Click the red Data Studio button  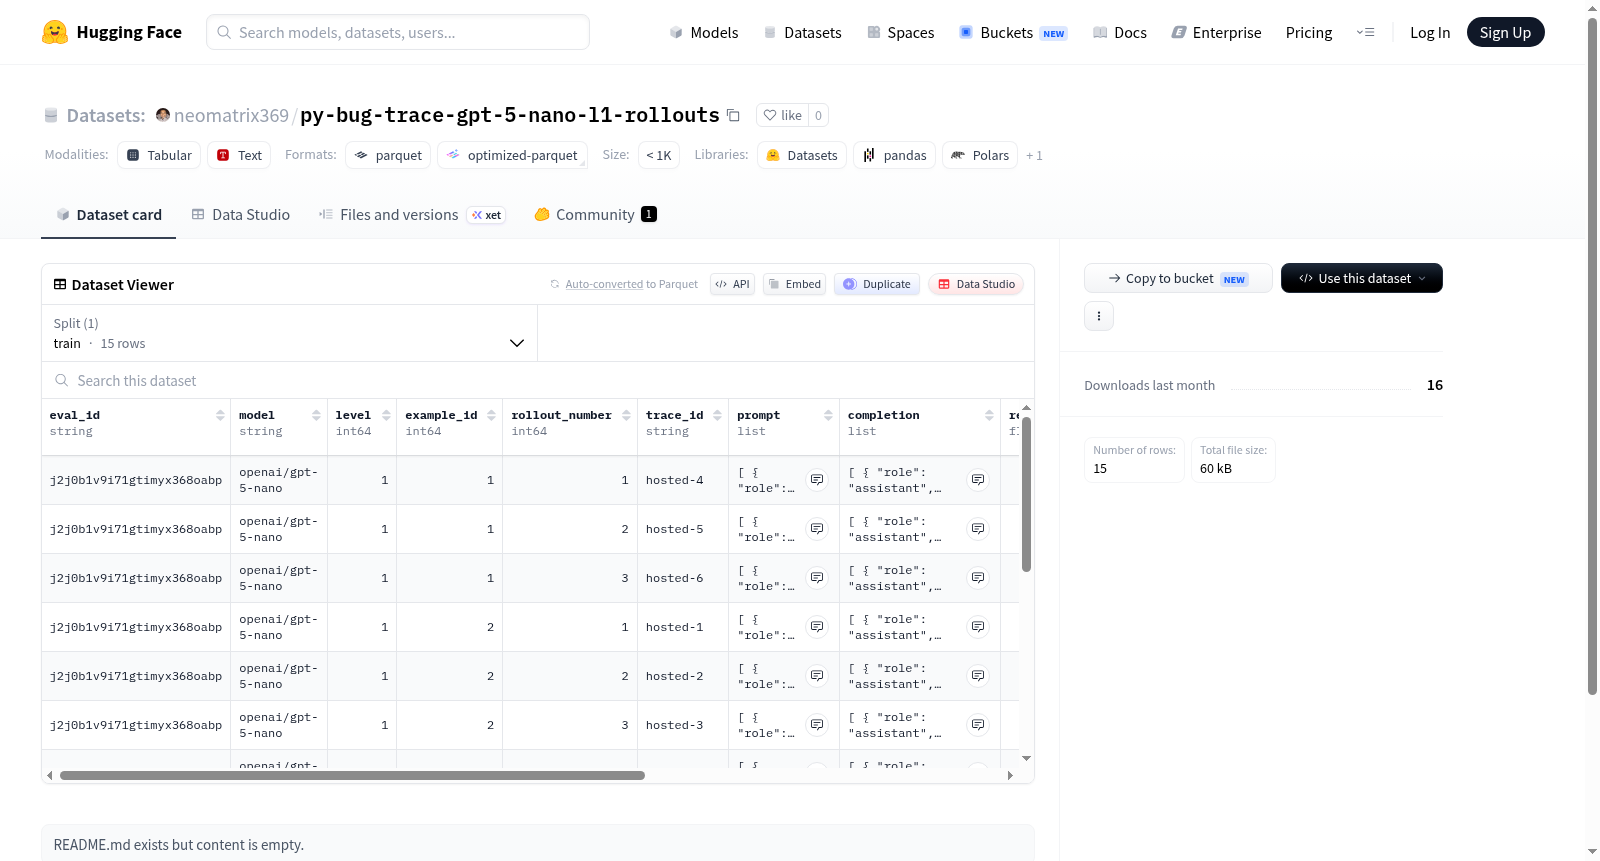(976, 284)
